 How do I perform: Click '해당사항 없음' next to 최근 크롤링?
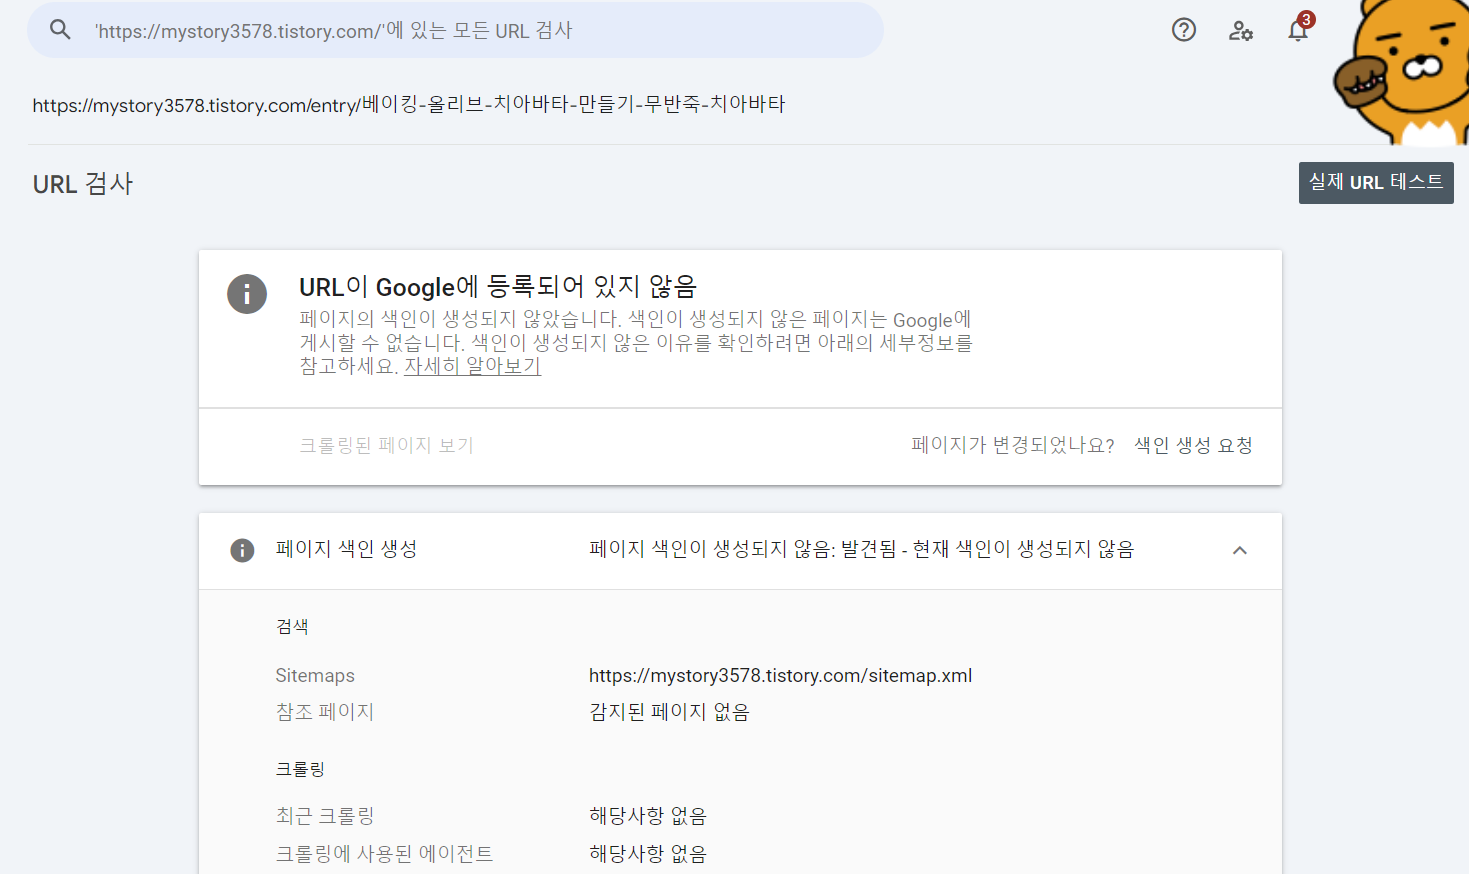pos(648,816)
